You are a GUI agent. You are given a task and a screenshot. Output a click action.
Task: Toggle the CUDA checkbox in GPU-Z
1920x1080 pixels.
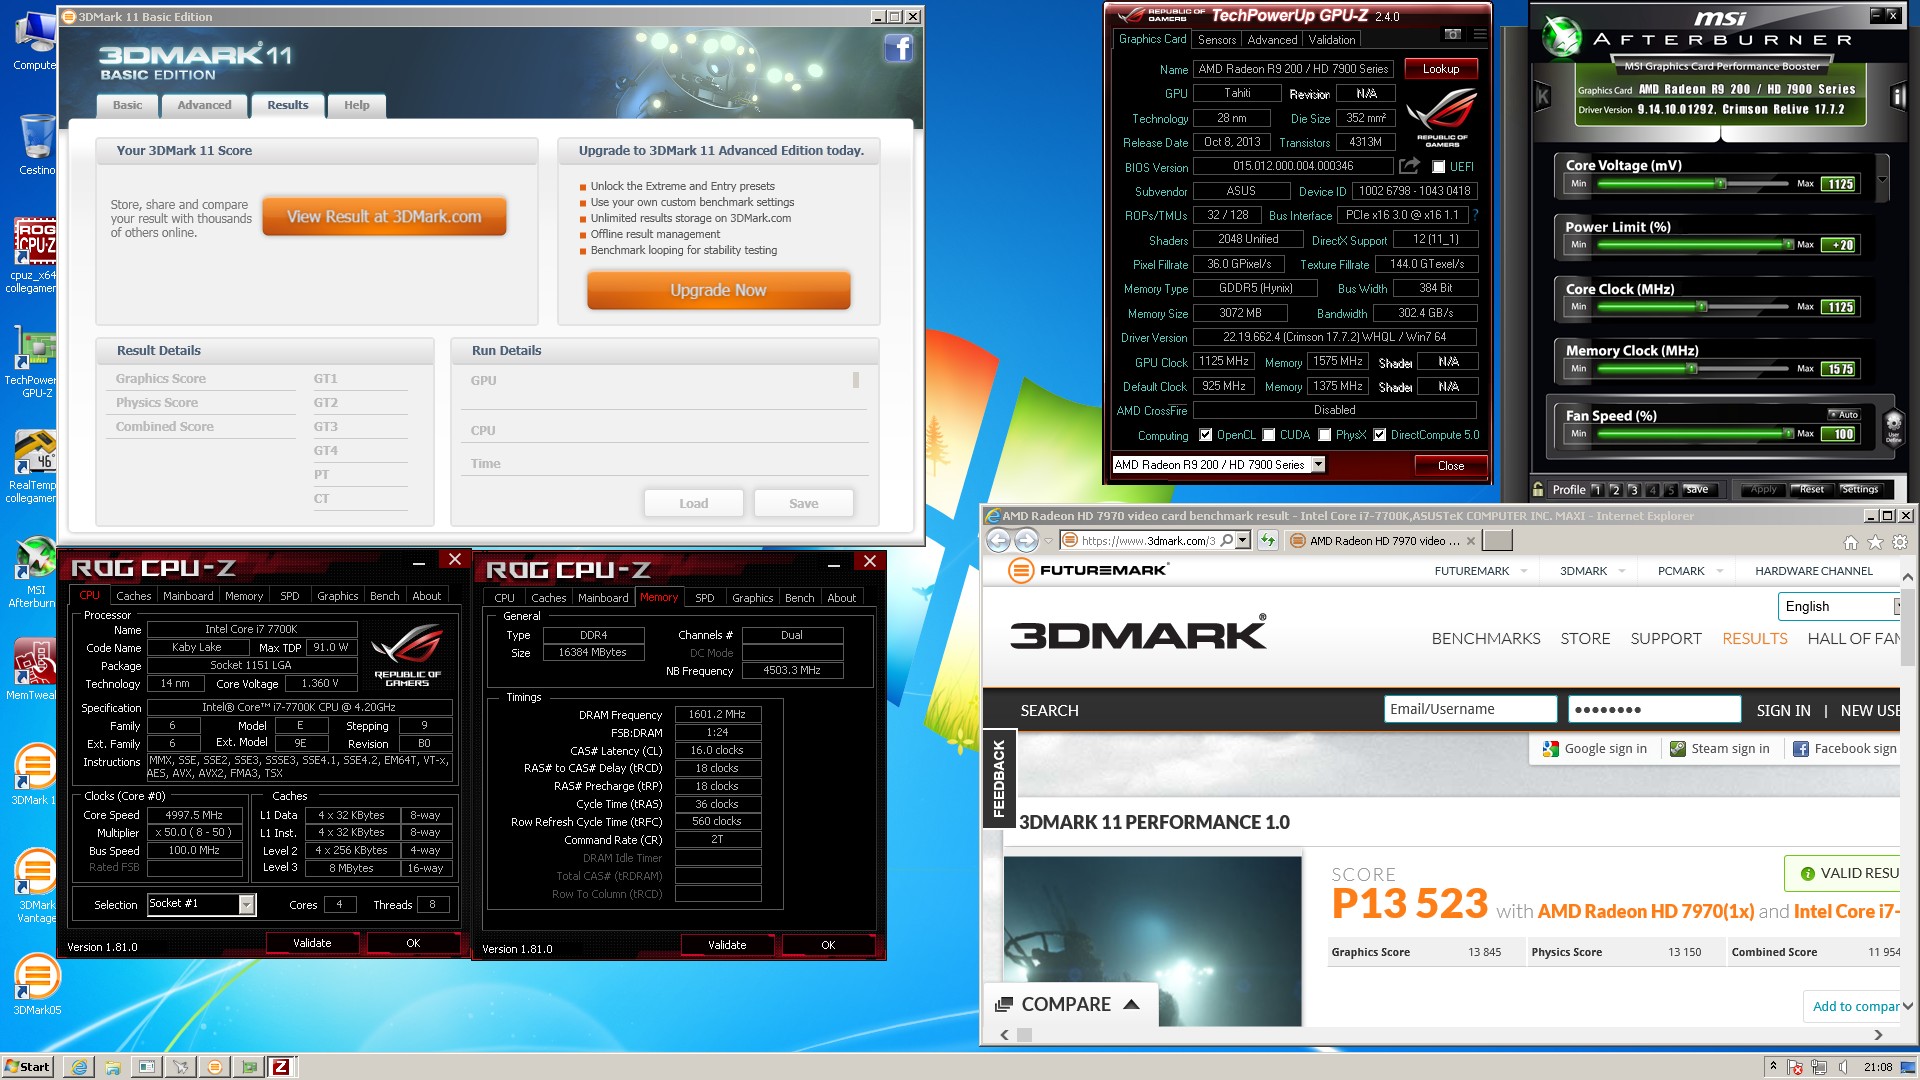coord(1268,435)
